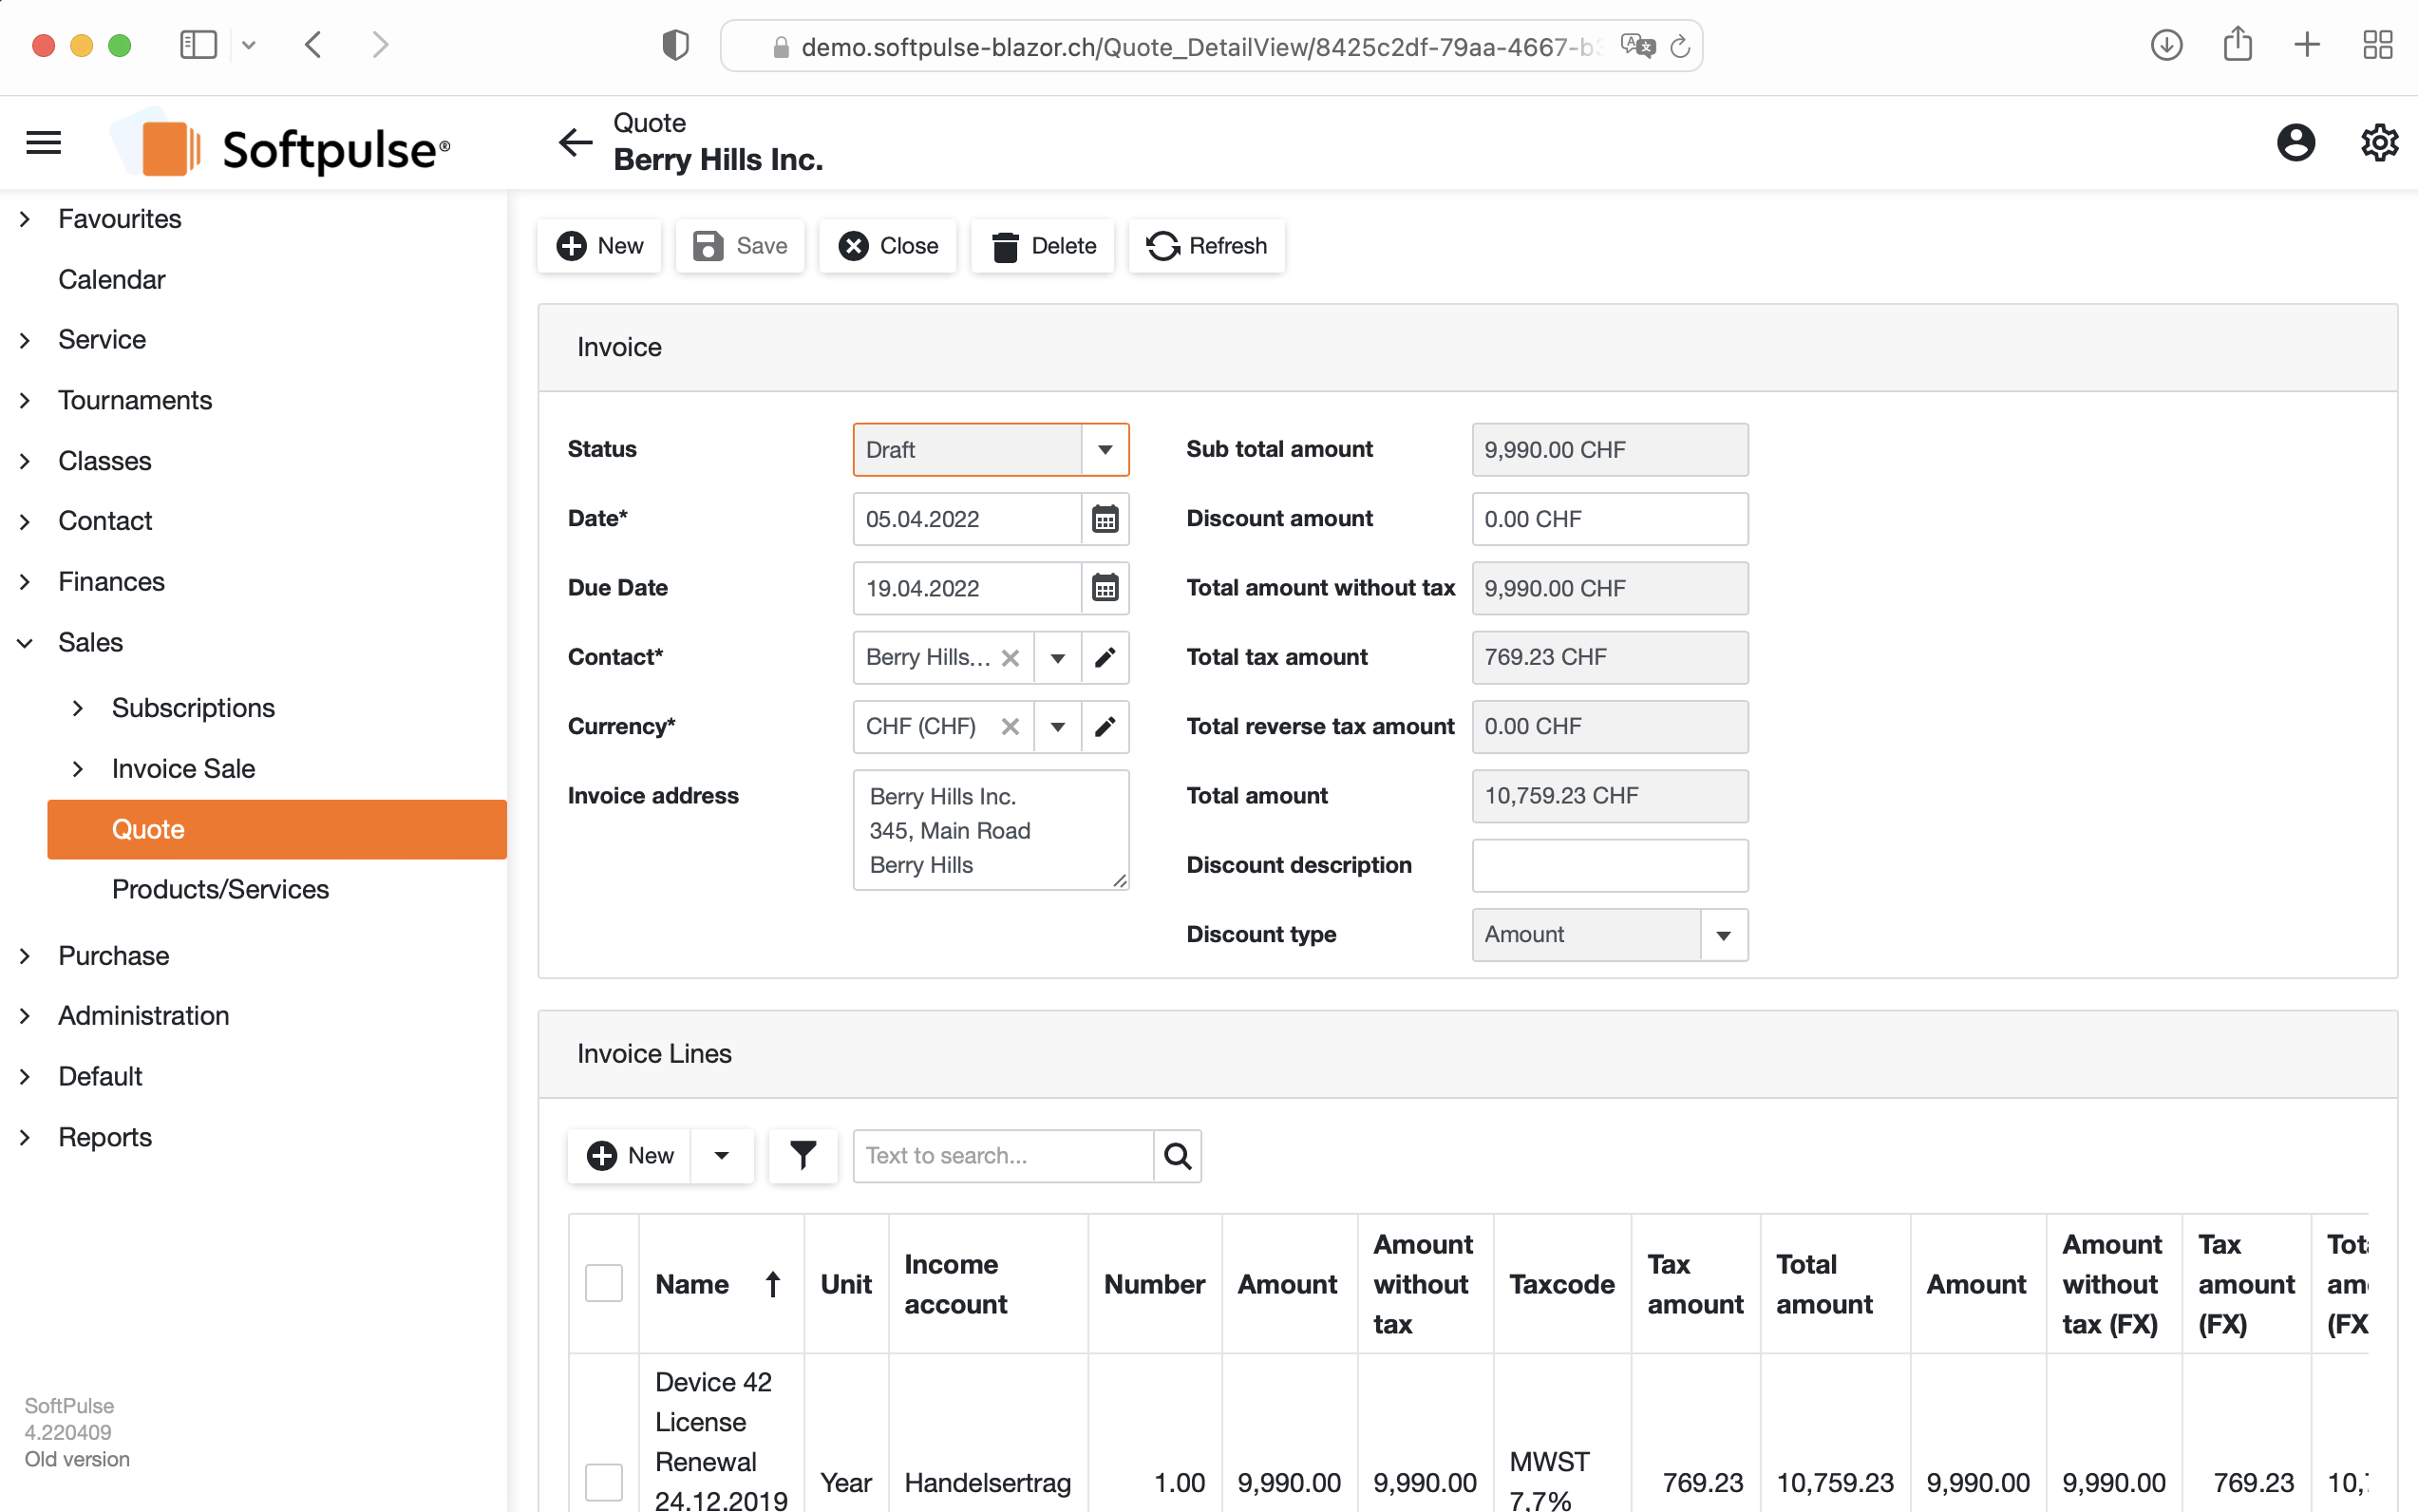Open the user account profile icon

pos(2295,143)
